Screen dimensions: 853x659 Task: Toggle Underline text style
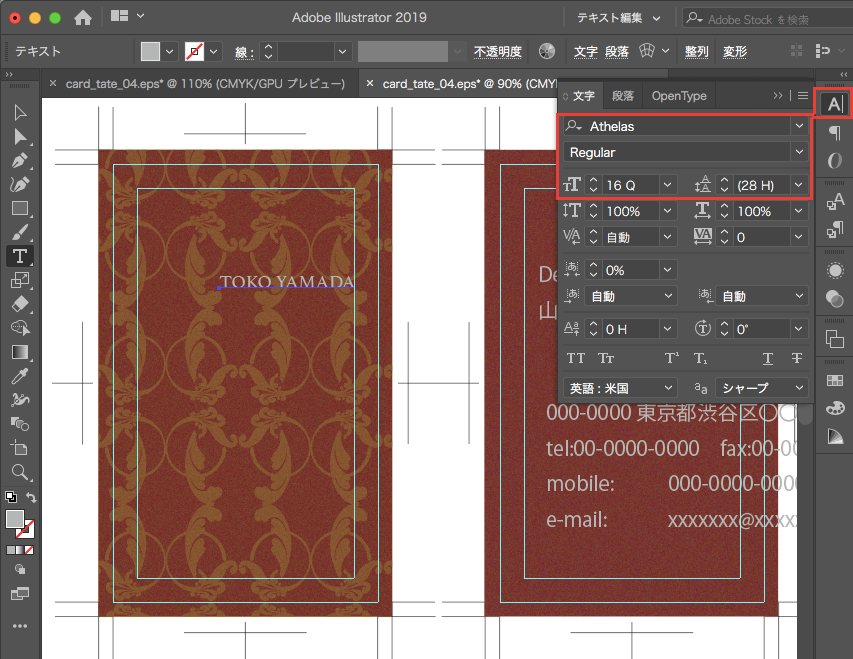coord(767,358)
